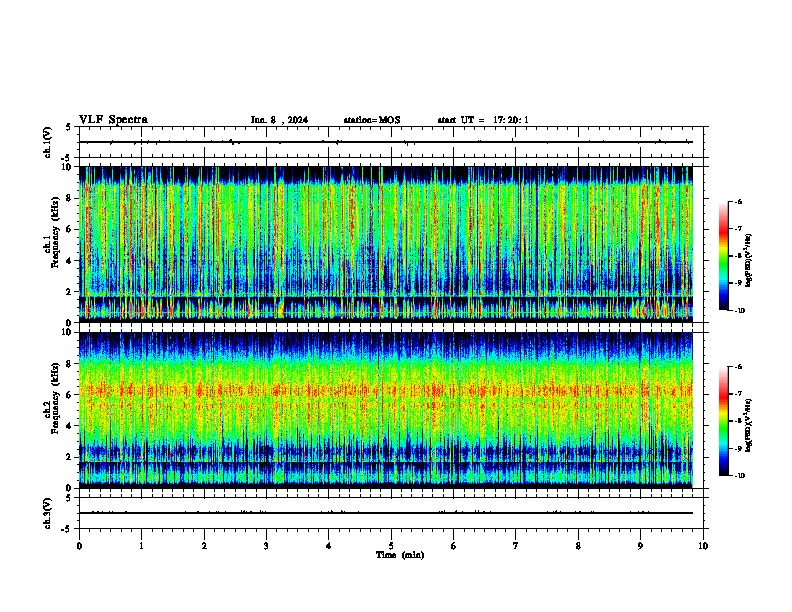The image size is (792, 612).
Task: Click time axis tick label "10"
Action: pyautogui.click(x=703, y=546)
